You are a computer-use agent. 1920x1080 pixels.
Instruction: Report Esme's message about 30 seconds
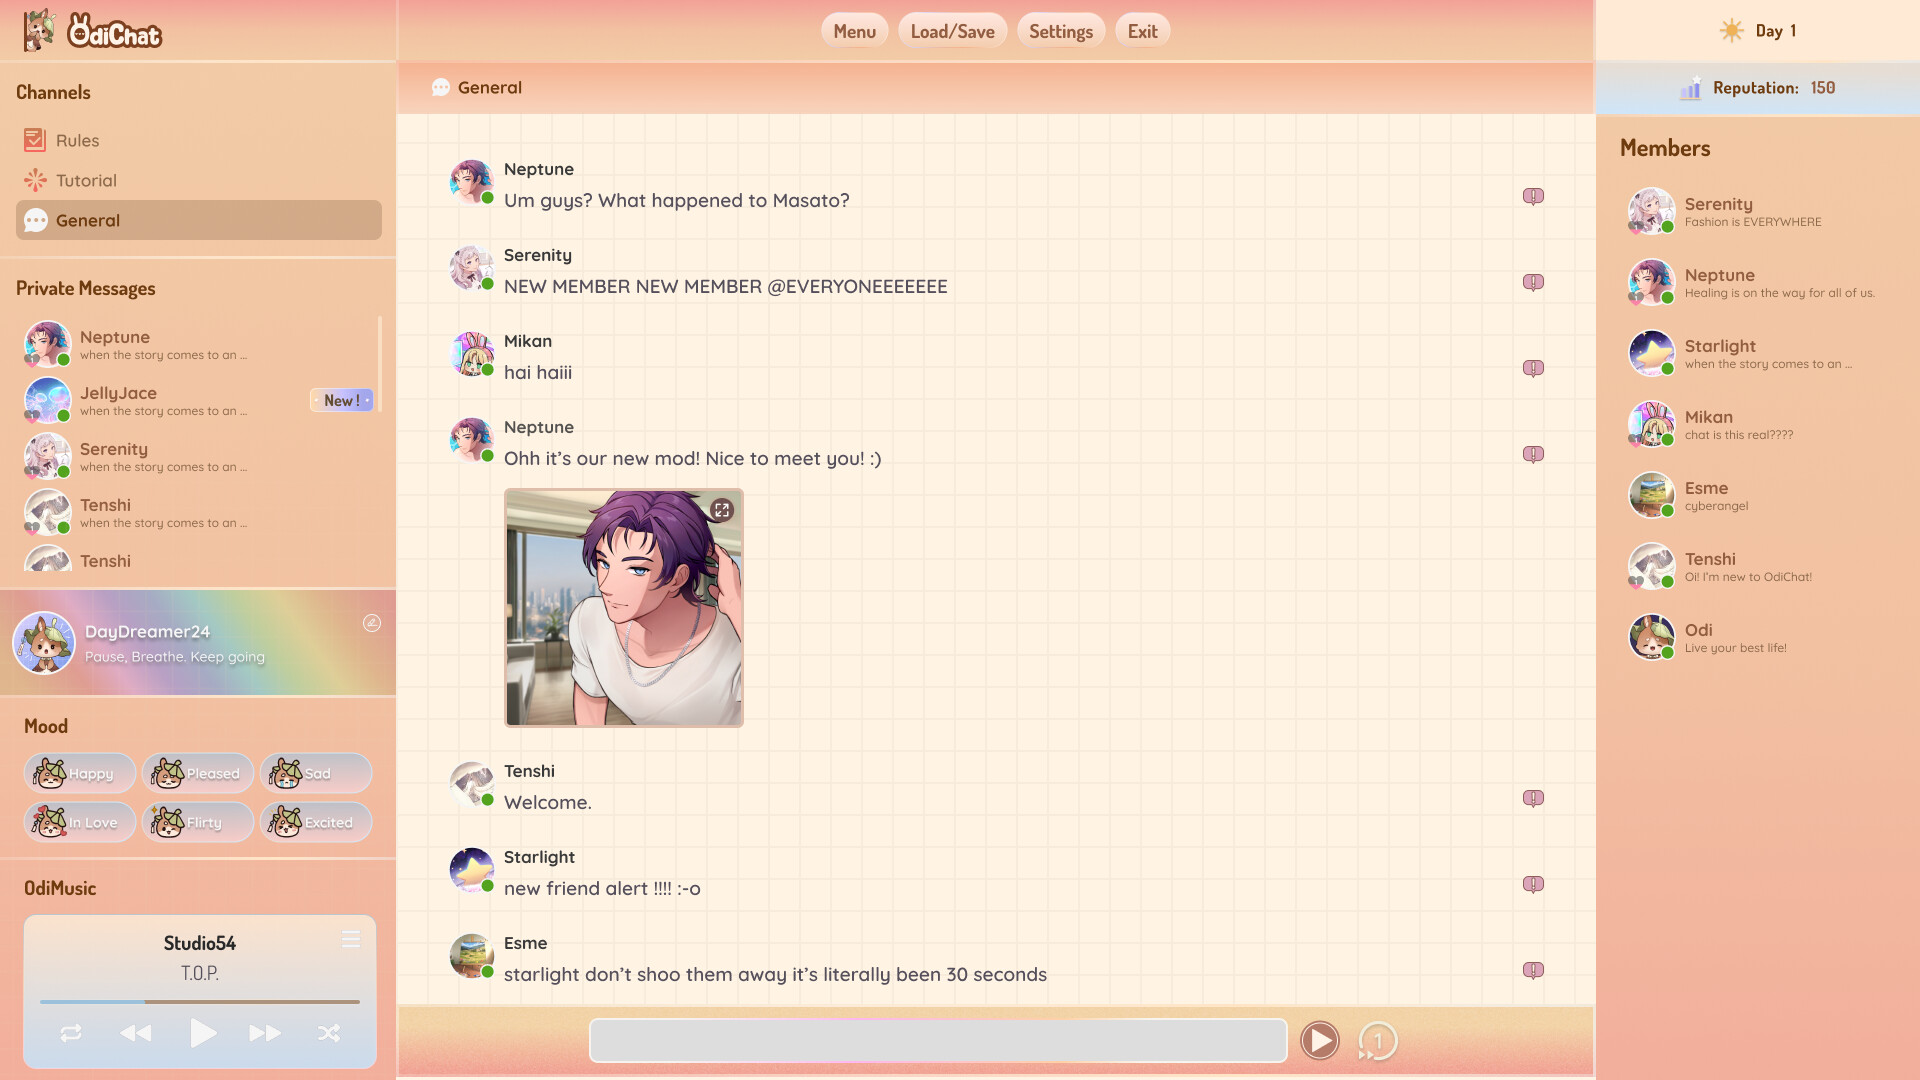point(1533,970)
